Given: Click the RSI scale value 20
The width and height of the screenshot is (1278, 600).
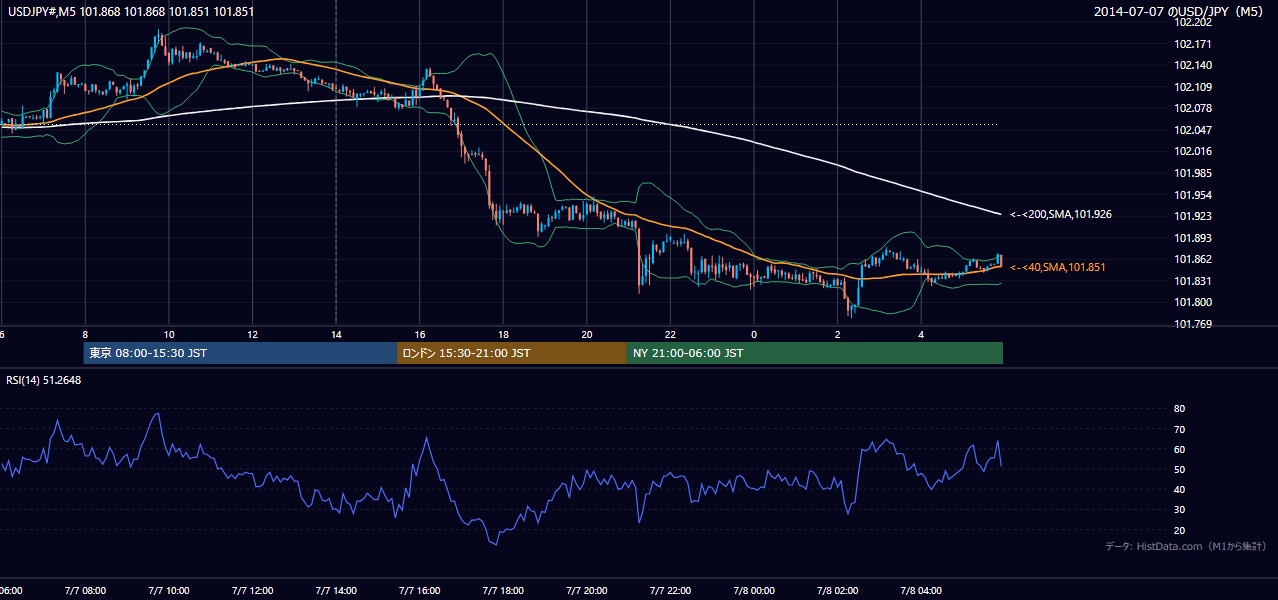Looking at the screenshot, I should click(1180, 530).
